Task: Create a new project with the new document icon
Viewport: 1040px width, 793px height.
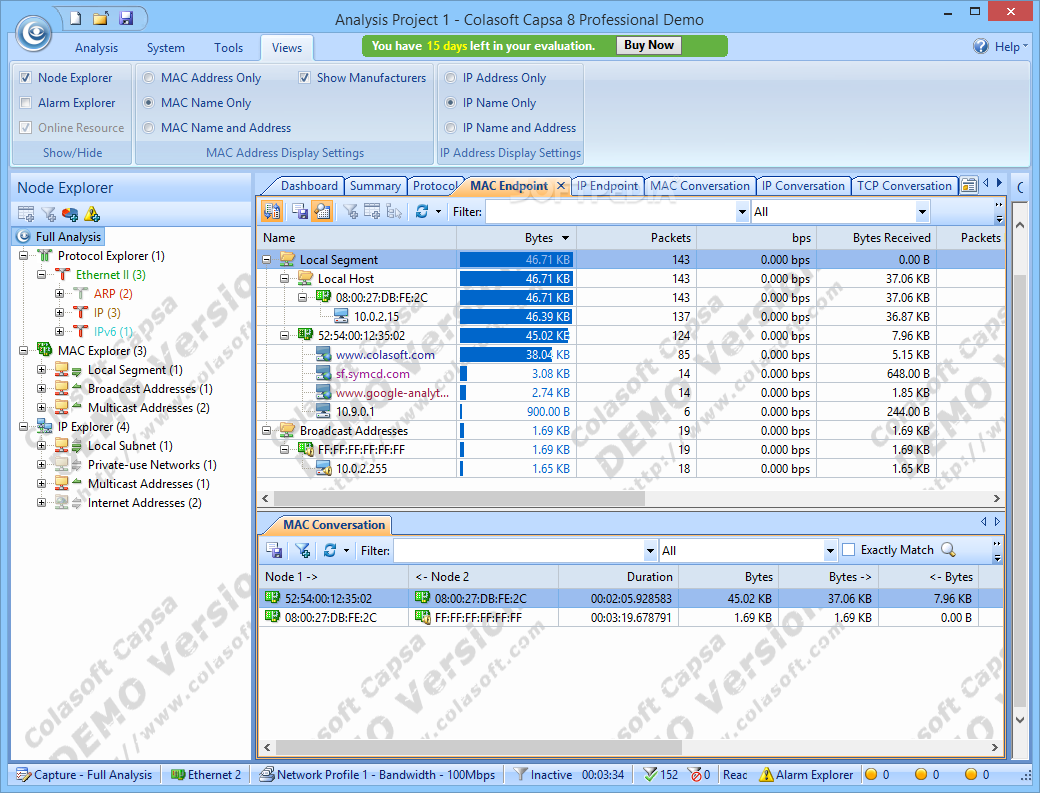Action: point(76,18)
